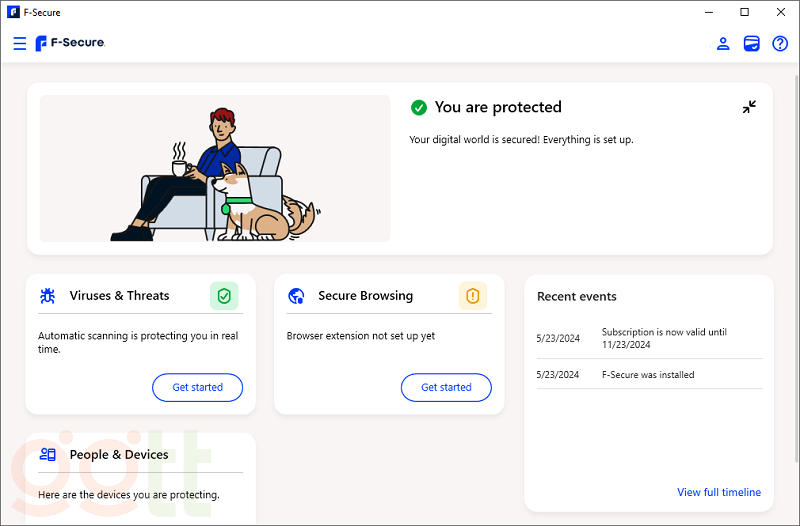Collapse the protection status banner
Image resolution: width=800 pixels, height=526 pixels.
749,107
